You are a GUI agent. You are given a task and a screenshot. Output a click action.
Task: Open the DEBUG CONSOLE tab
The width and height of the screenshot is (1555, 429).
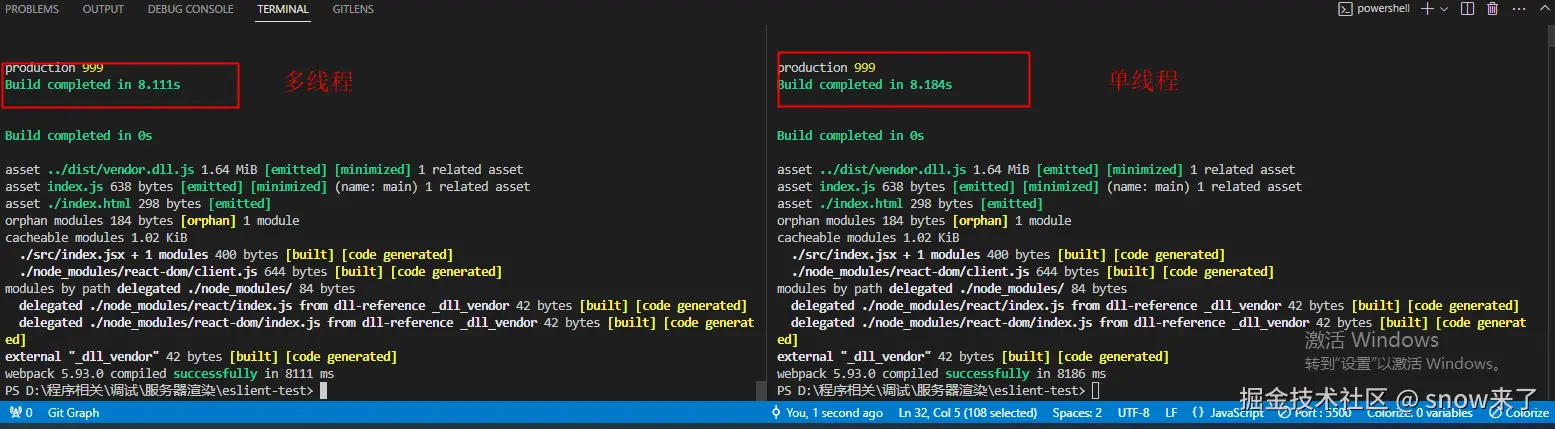[190, 9]
